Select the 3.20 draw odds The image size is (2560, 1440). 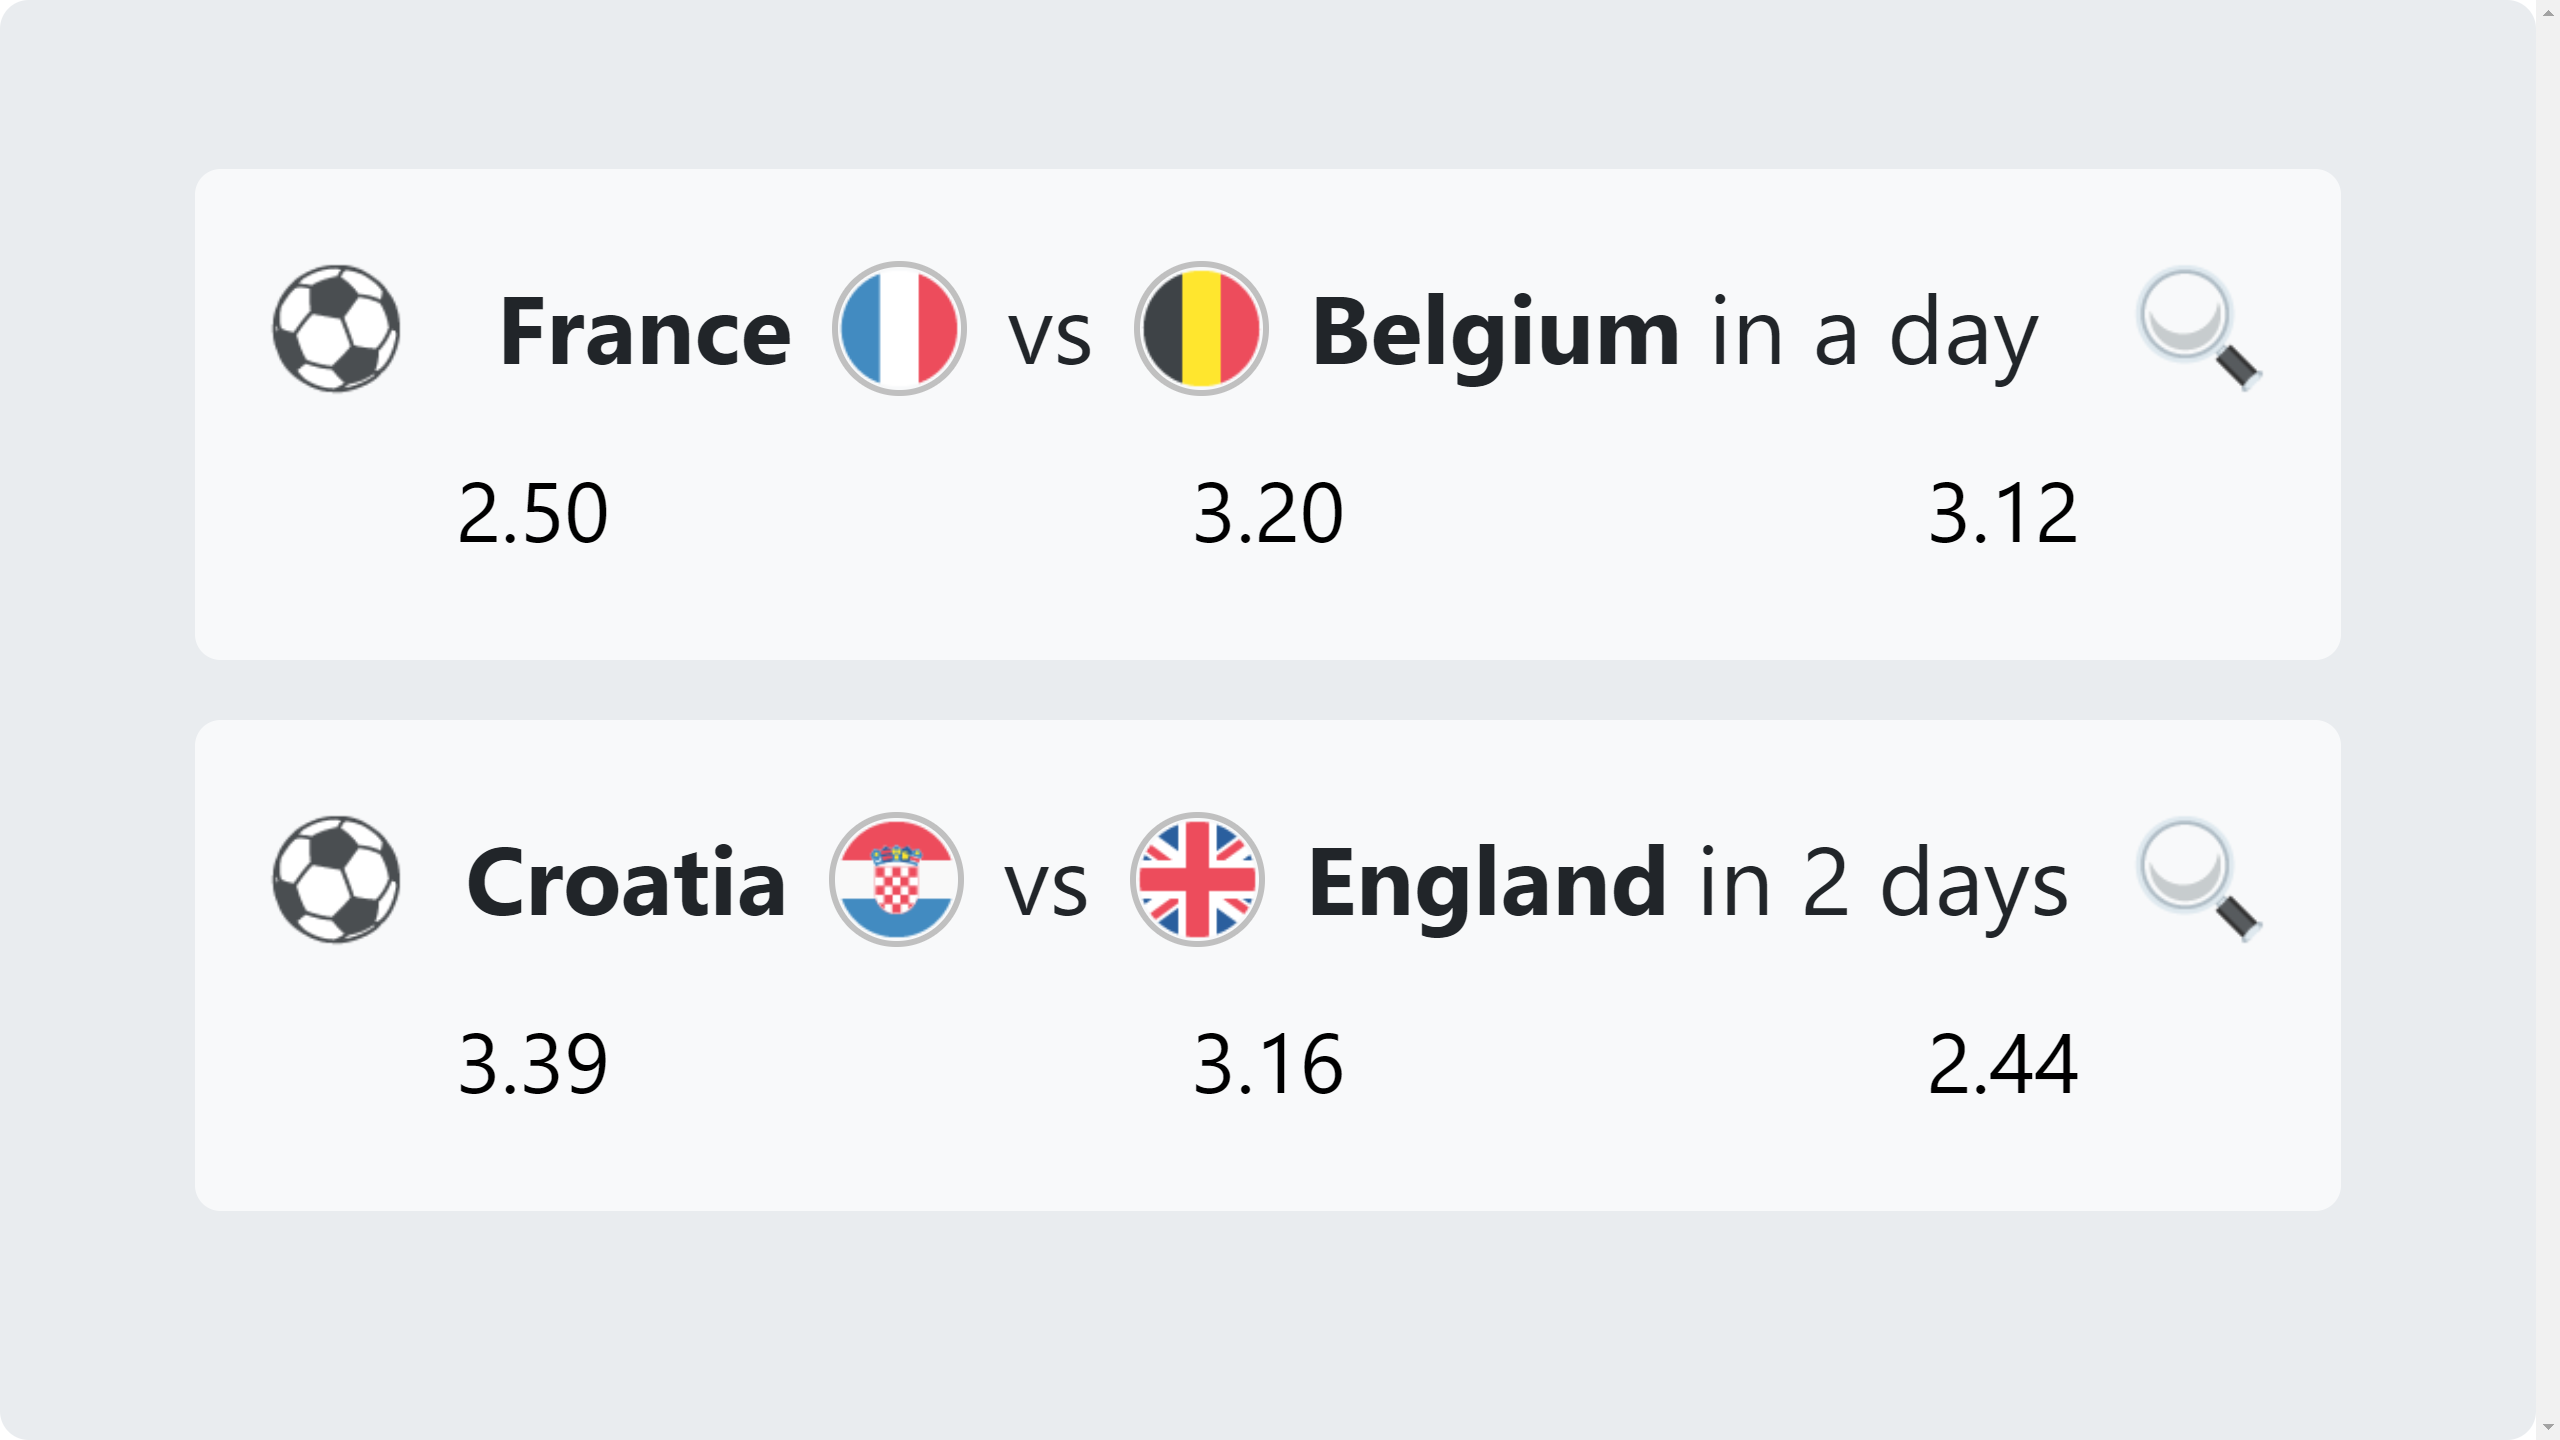[1268, 513]
